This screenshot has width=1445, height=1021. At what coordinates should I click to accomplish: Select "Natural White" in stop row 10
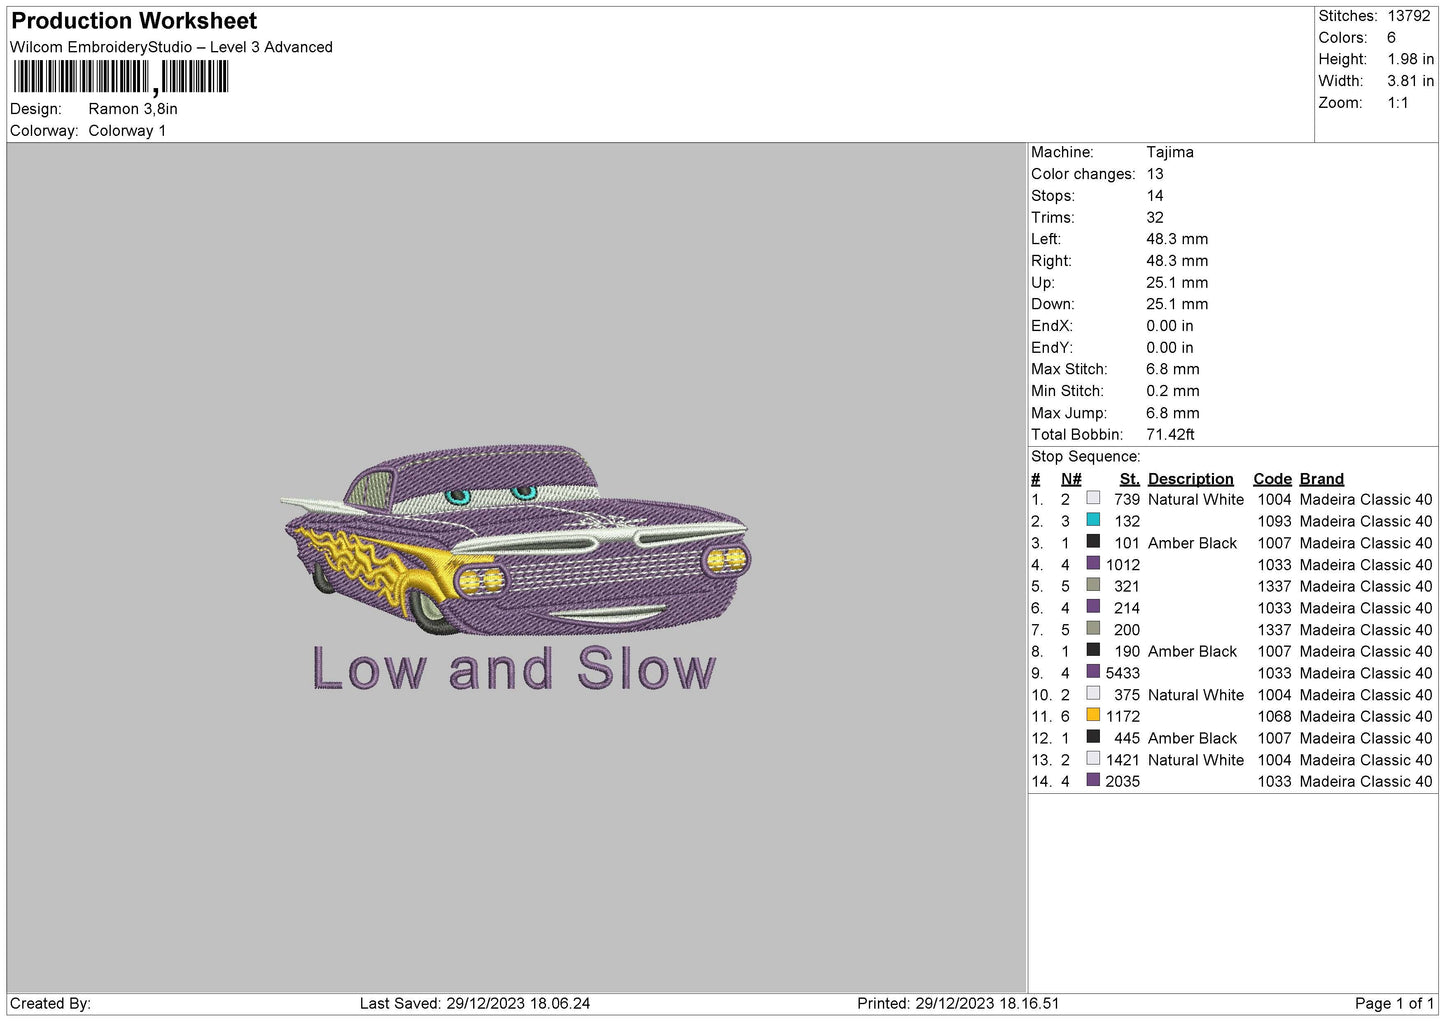[1196, 695]
